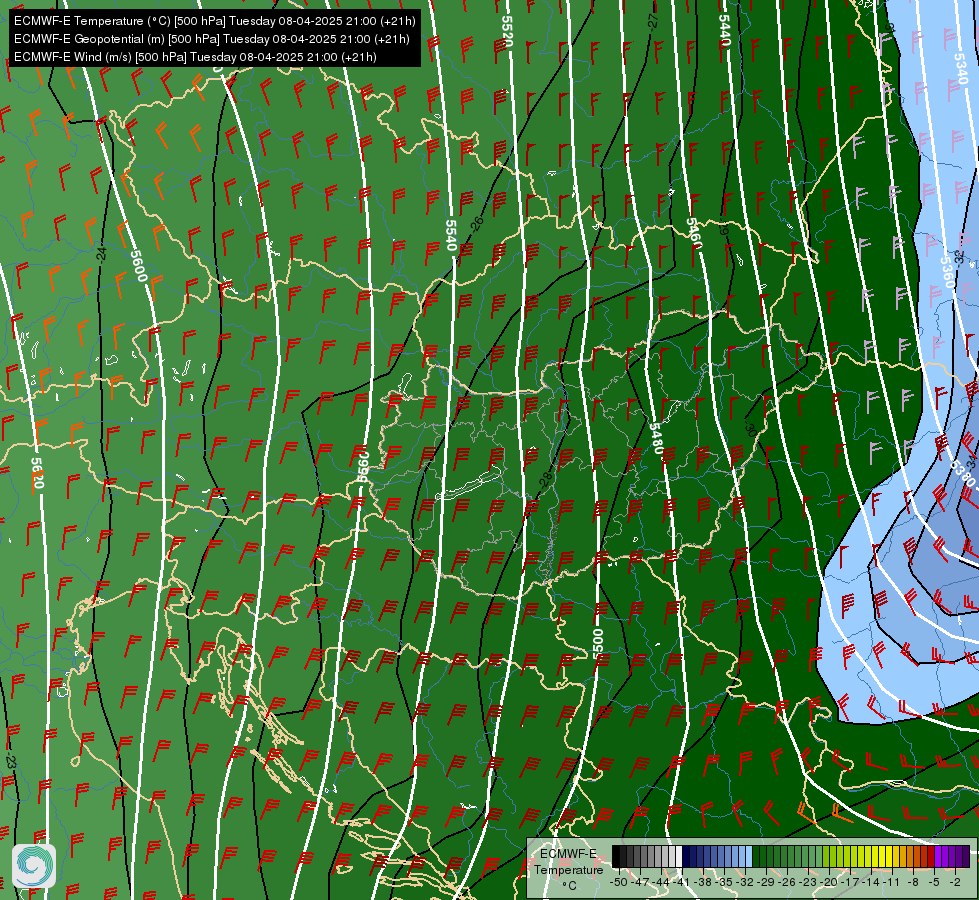Click the 5620 geopotential contour label
Image resolution: width=979 pixels, height=900 pixels.
(37, 473)
